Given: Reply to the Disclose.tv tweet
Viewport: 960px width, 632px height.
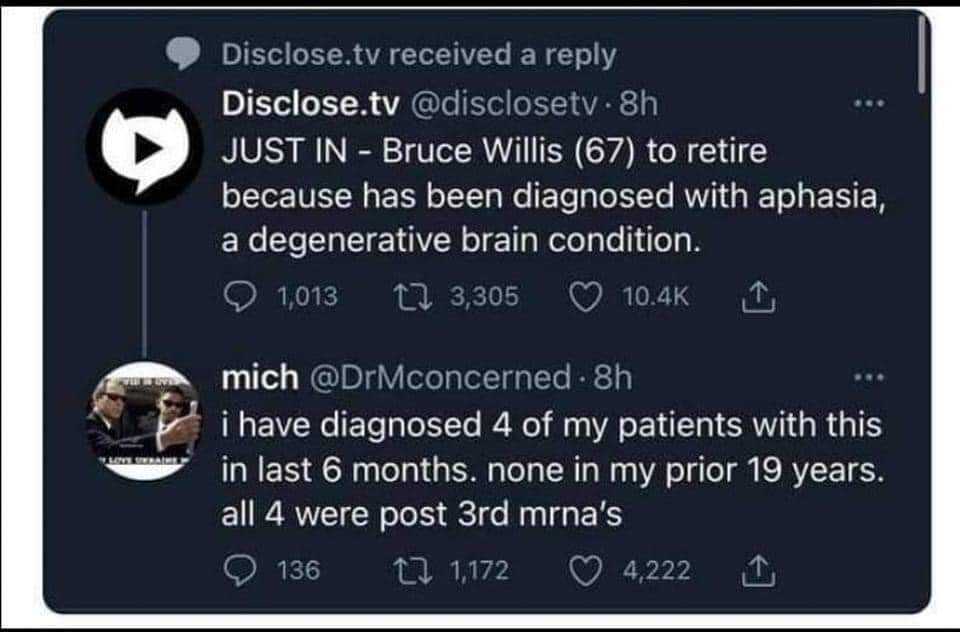Looking at the screenshot, I should point(238,296).
